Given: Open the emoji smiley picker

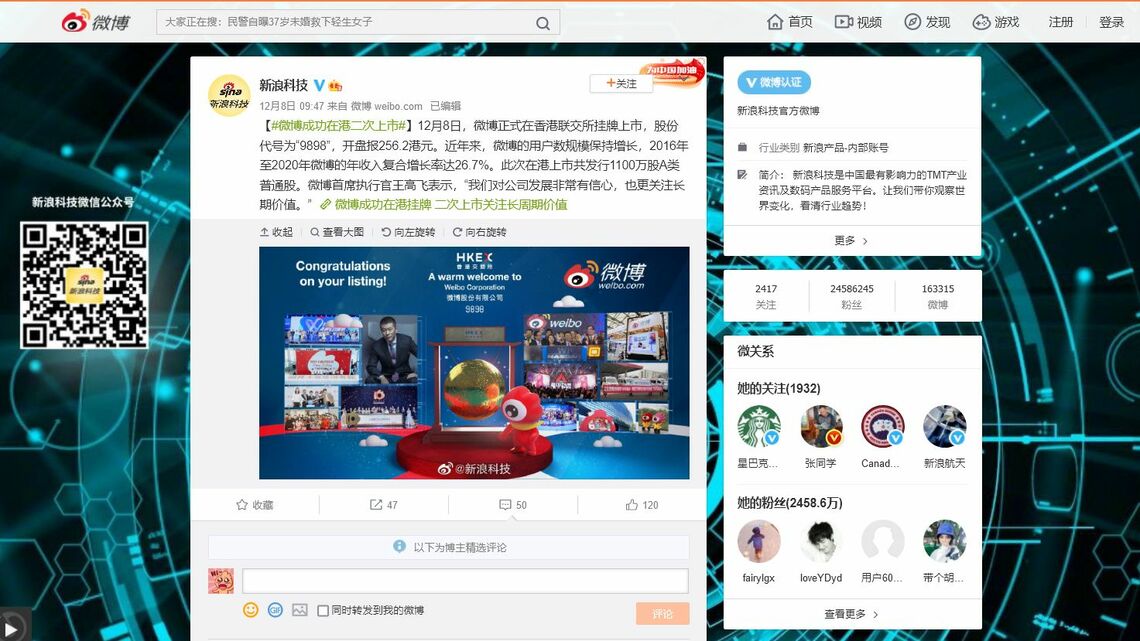Looking at the screenshot, I should pos(251,610).
